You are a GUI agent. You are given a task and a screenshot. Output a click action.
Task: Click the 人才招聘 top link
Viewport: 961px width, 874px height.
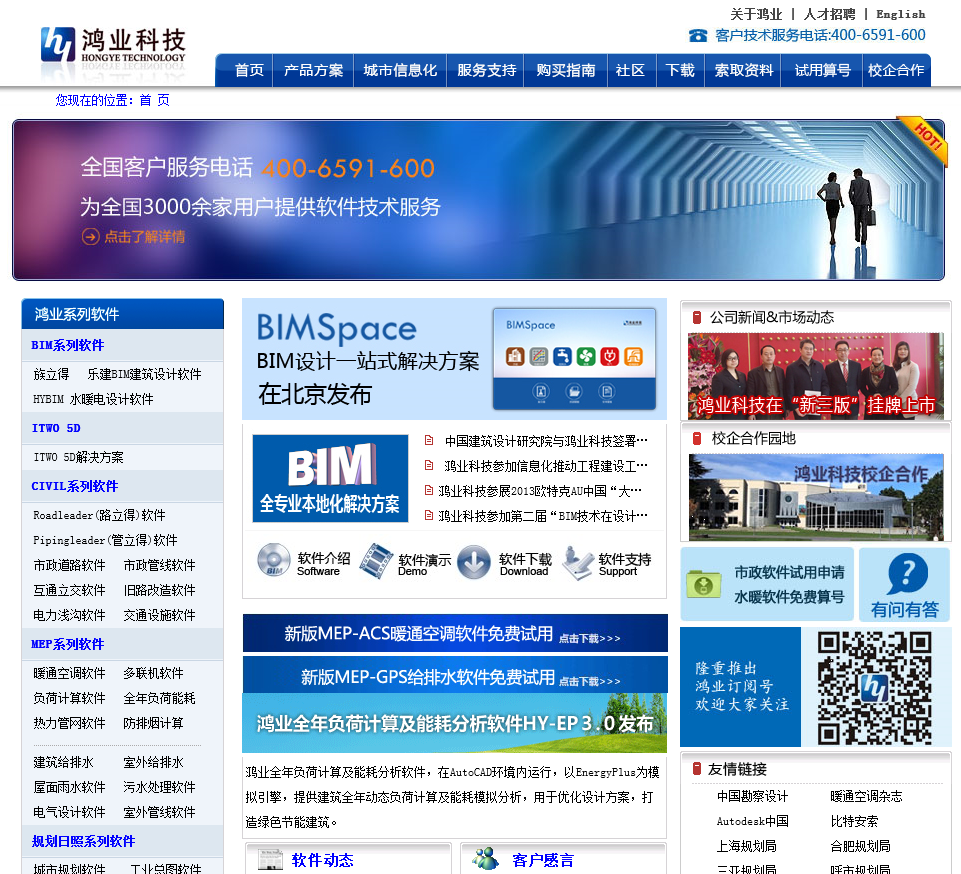coord(829,14)
